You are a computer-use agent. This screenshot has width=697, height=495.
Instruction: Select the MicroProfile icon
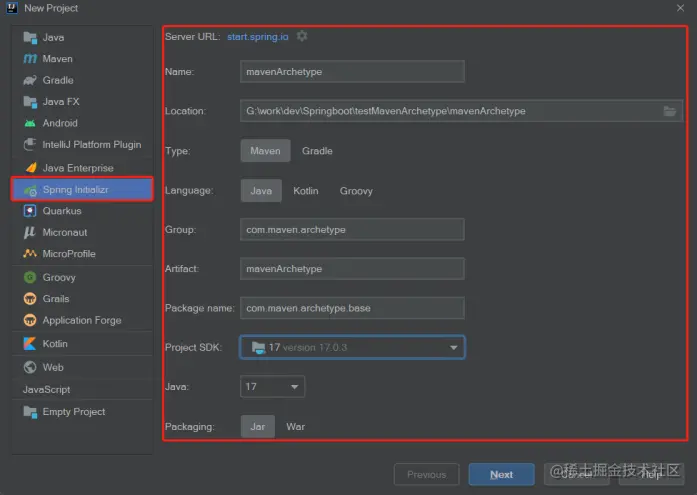pos(30,254)
